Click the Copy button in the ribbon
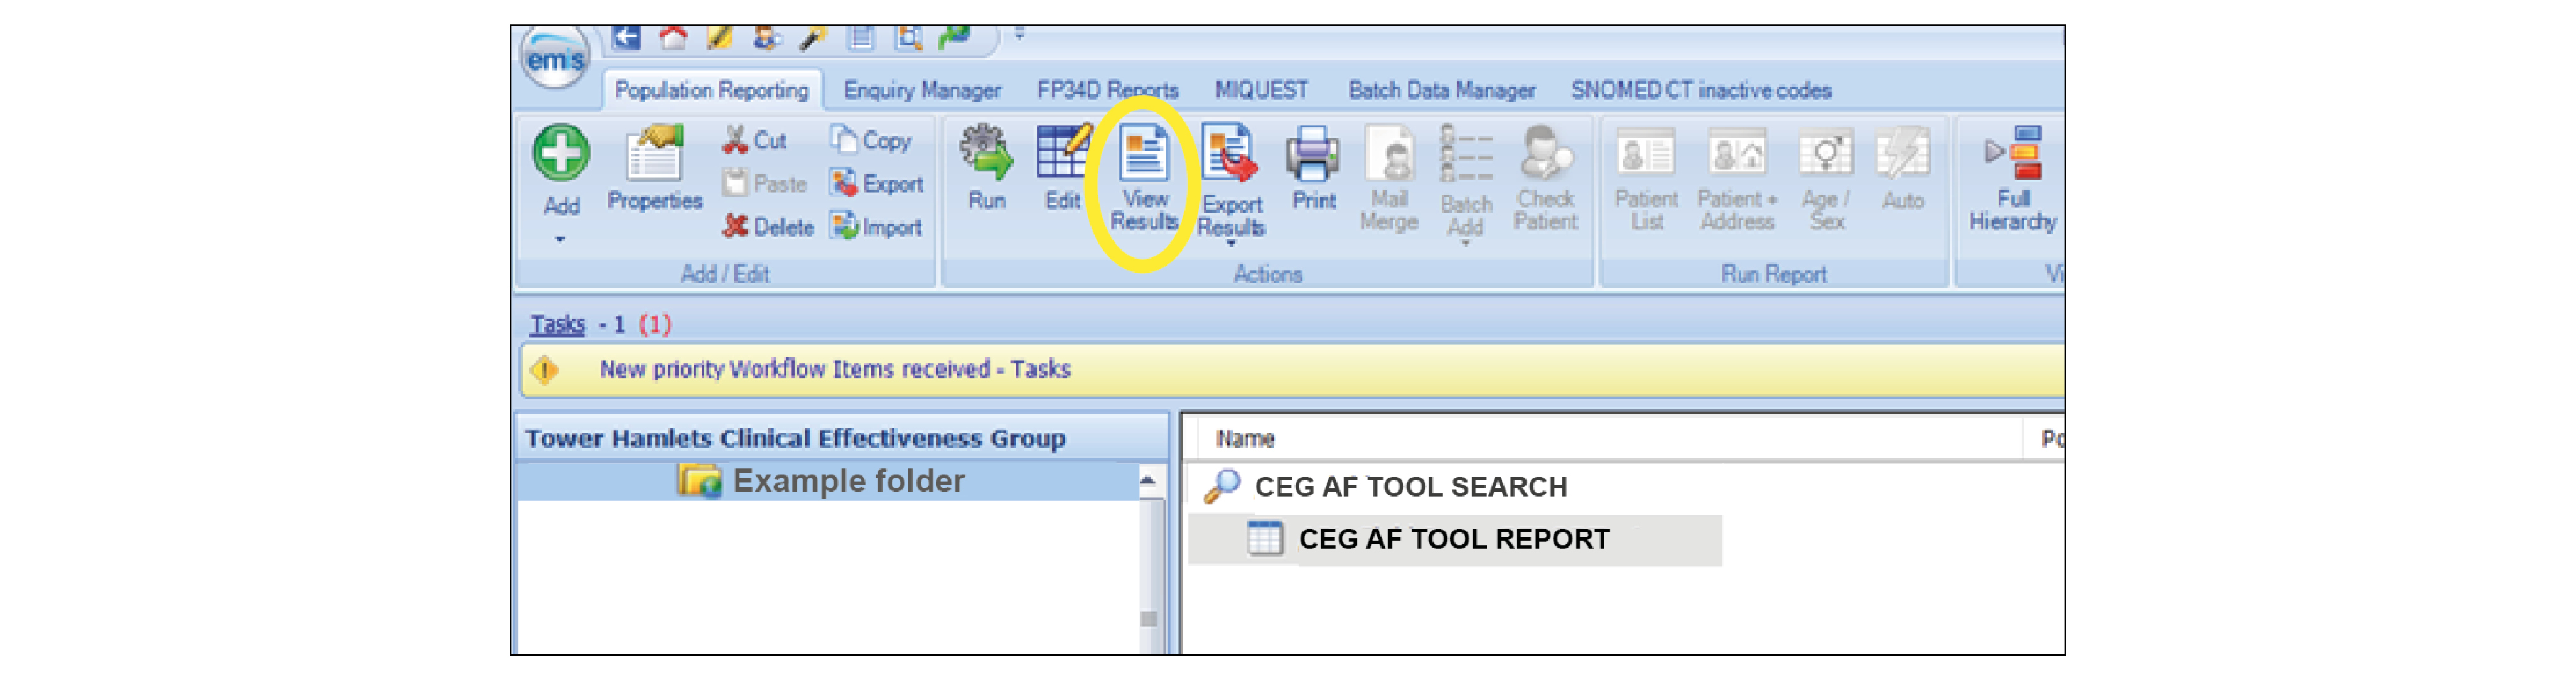Viewport: 2576px width, 680px height. click(x=871, y=140)
